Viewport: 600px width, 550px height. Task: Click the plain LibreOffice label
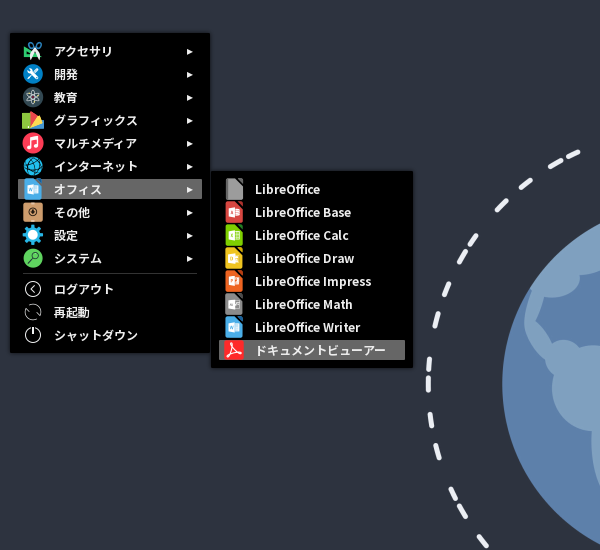pos(287,189)
